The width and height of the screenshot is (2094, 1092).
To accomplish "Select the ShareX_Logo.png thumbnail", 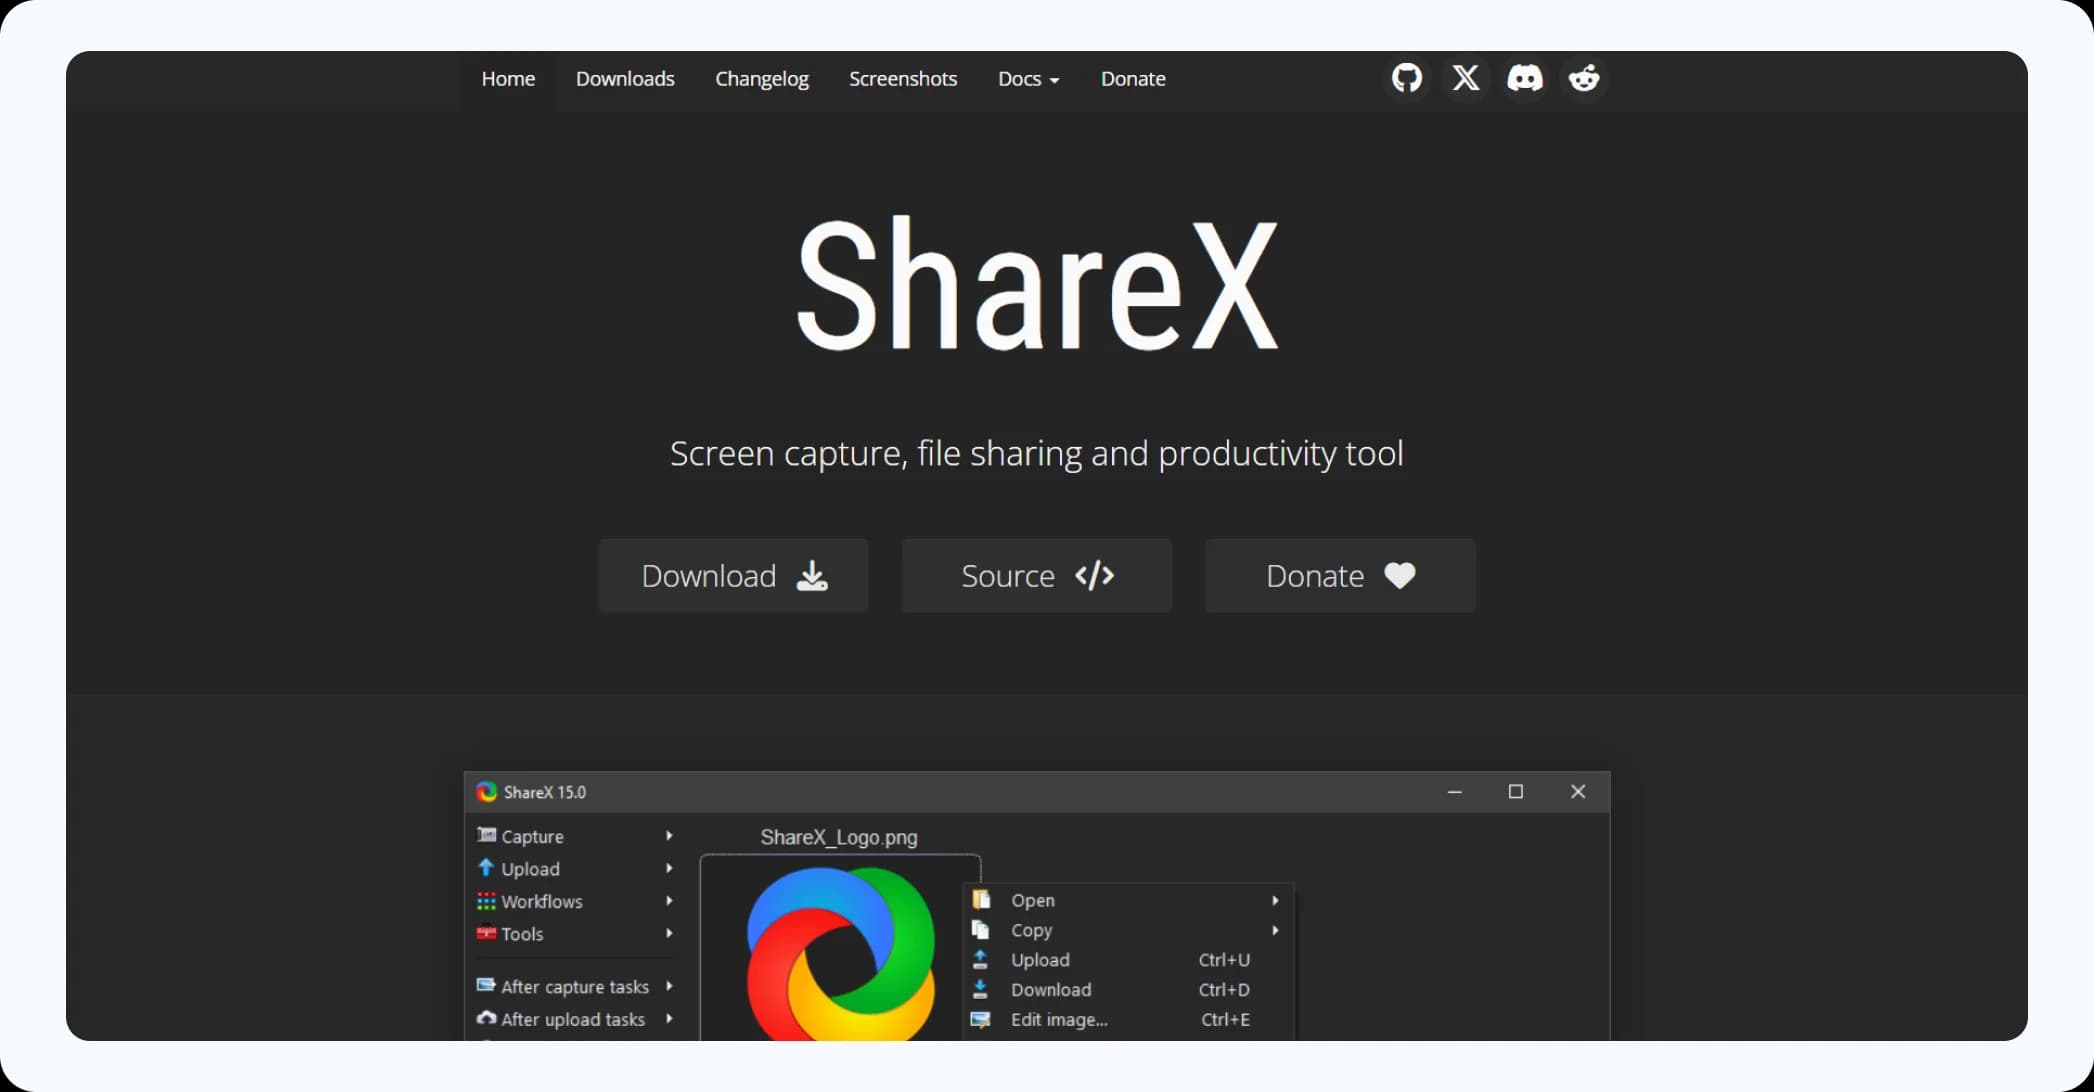I will (x=840, y=950).
